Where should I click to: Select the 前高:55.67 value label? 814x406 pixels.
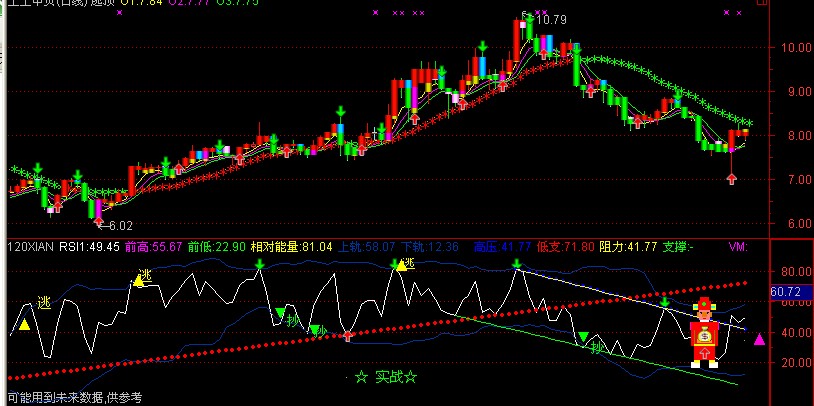[x=153, y=246]
